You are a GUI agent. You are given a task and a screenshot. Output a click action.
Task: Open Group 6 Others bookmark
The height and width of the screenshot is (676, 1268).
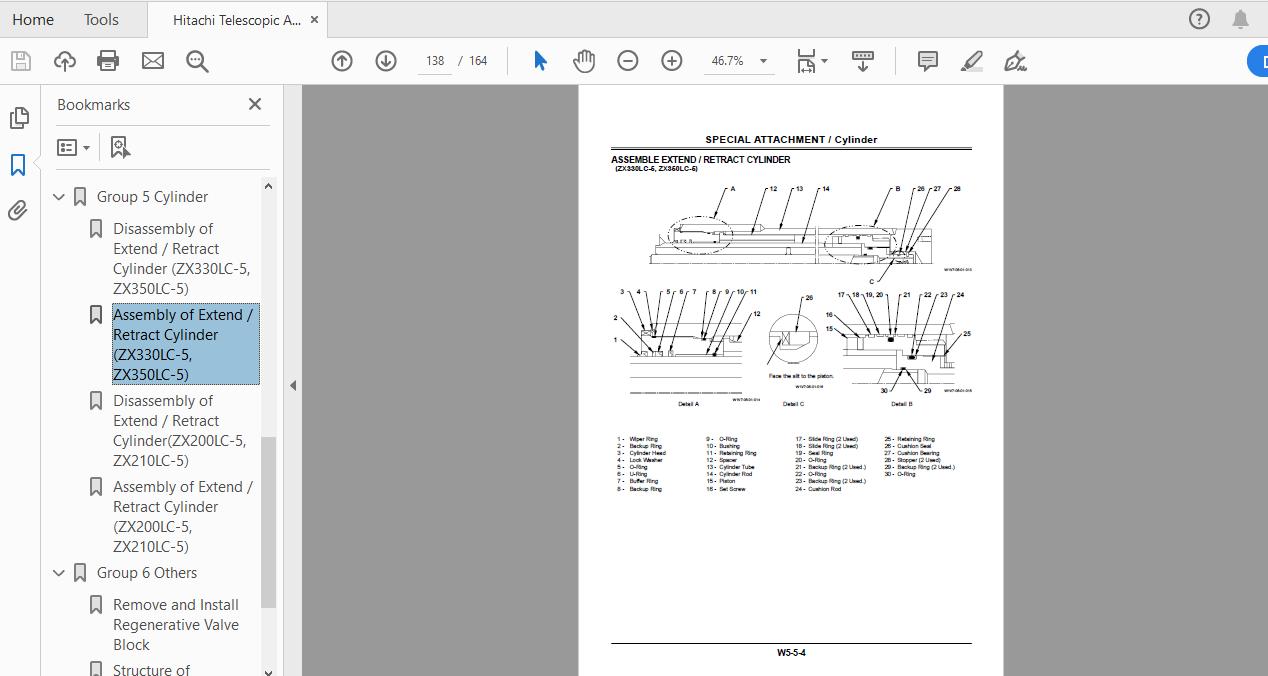[x=147, y=573]
